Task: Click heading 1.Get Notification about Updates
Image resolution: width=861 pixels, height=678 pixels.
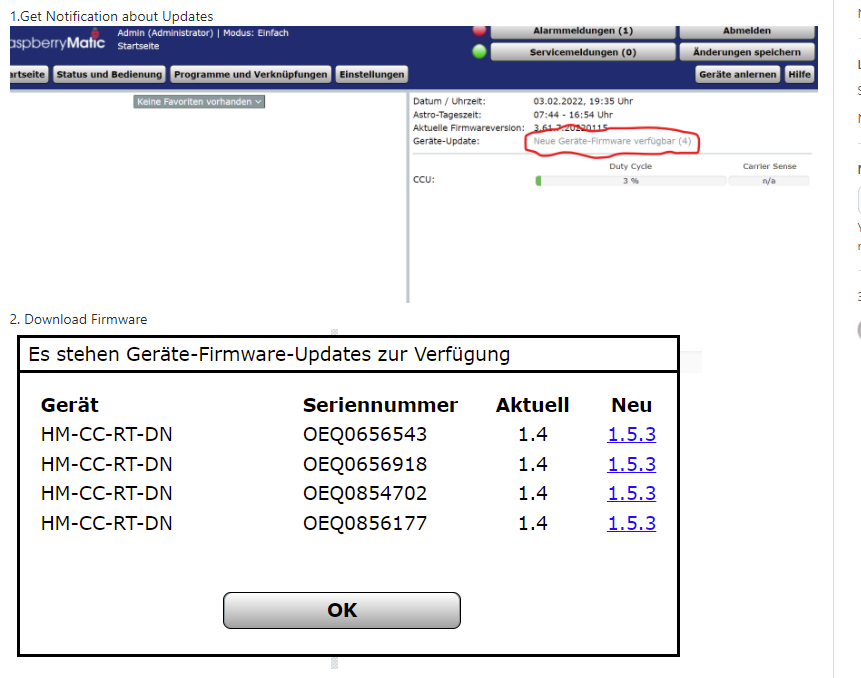Action: (x=111, y=16)
